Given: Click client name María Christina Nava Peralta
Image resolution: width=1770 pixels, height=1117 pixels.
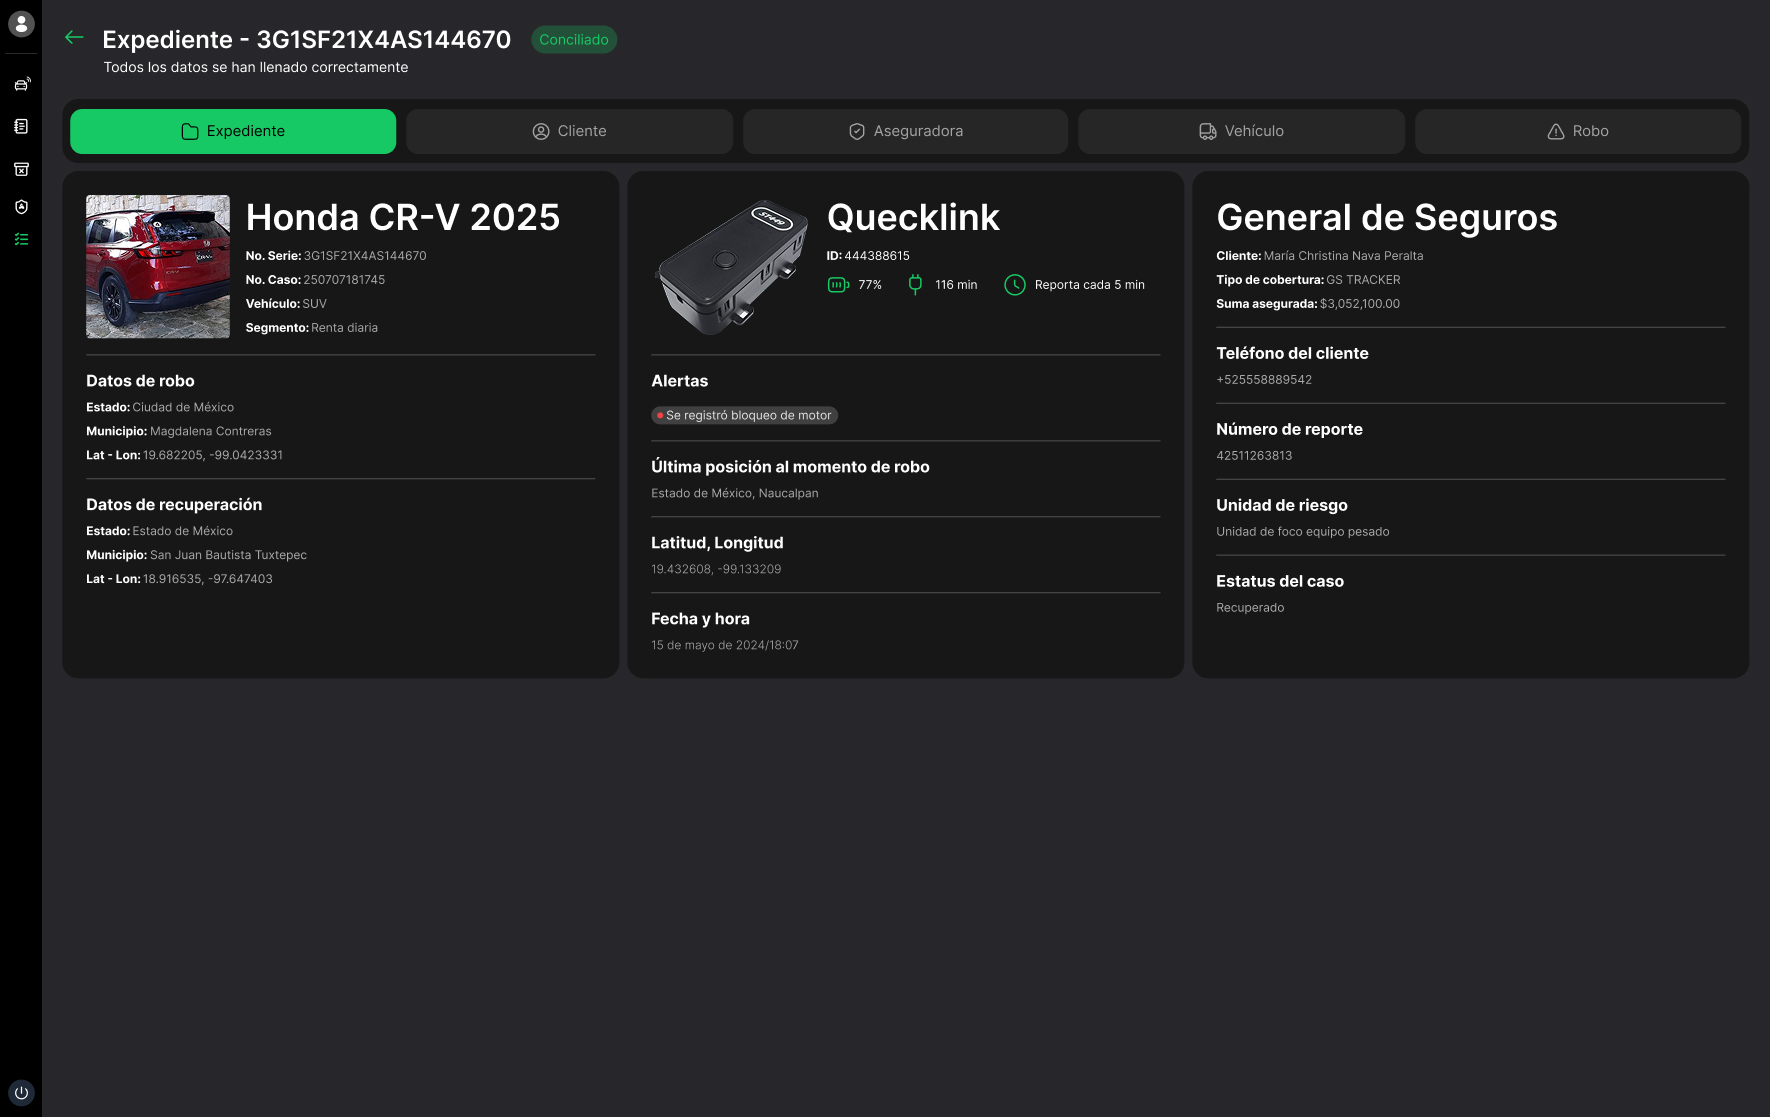Looking at the screenshot, I should (x=1343, y=256).
